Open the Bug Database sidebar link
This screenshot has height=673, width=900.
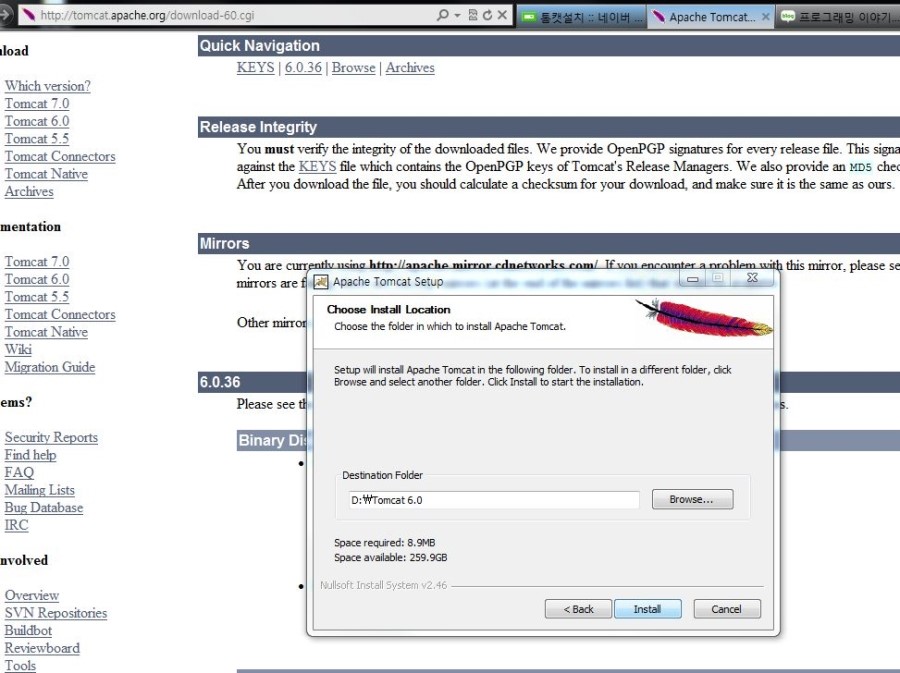(44, 508)
